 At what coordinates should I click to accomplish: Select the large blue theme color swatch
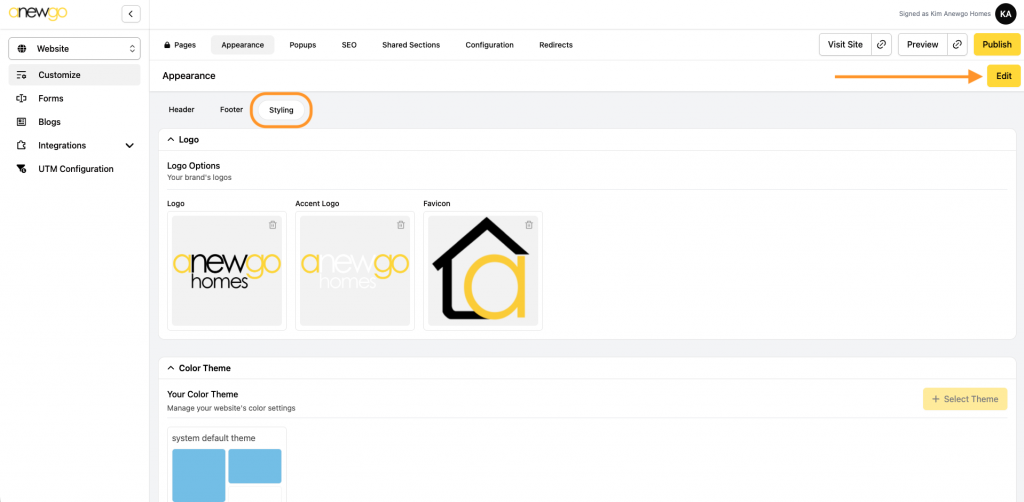(198, 475)
